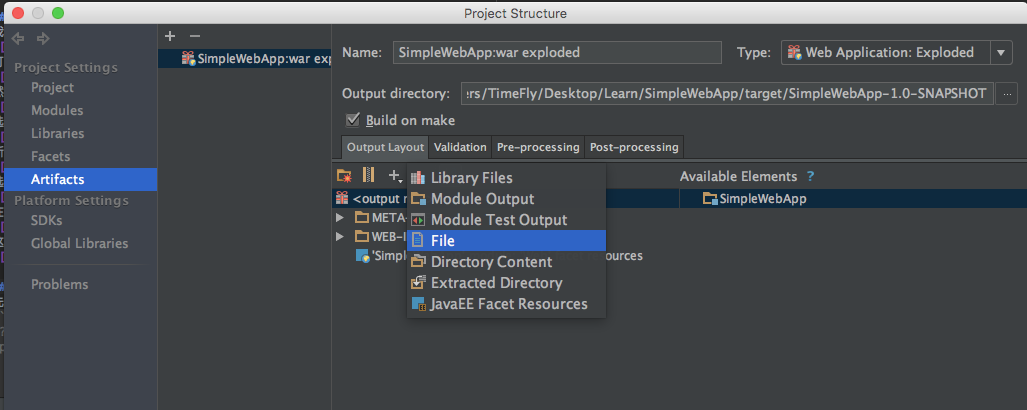Click the forward navigation arrow
This screenshot has height=410, width=1027.
(x=43, y=39)
